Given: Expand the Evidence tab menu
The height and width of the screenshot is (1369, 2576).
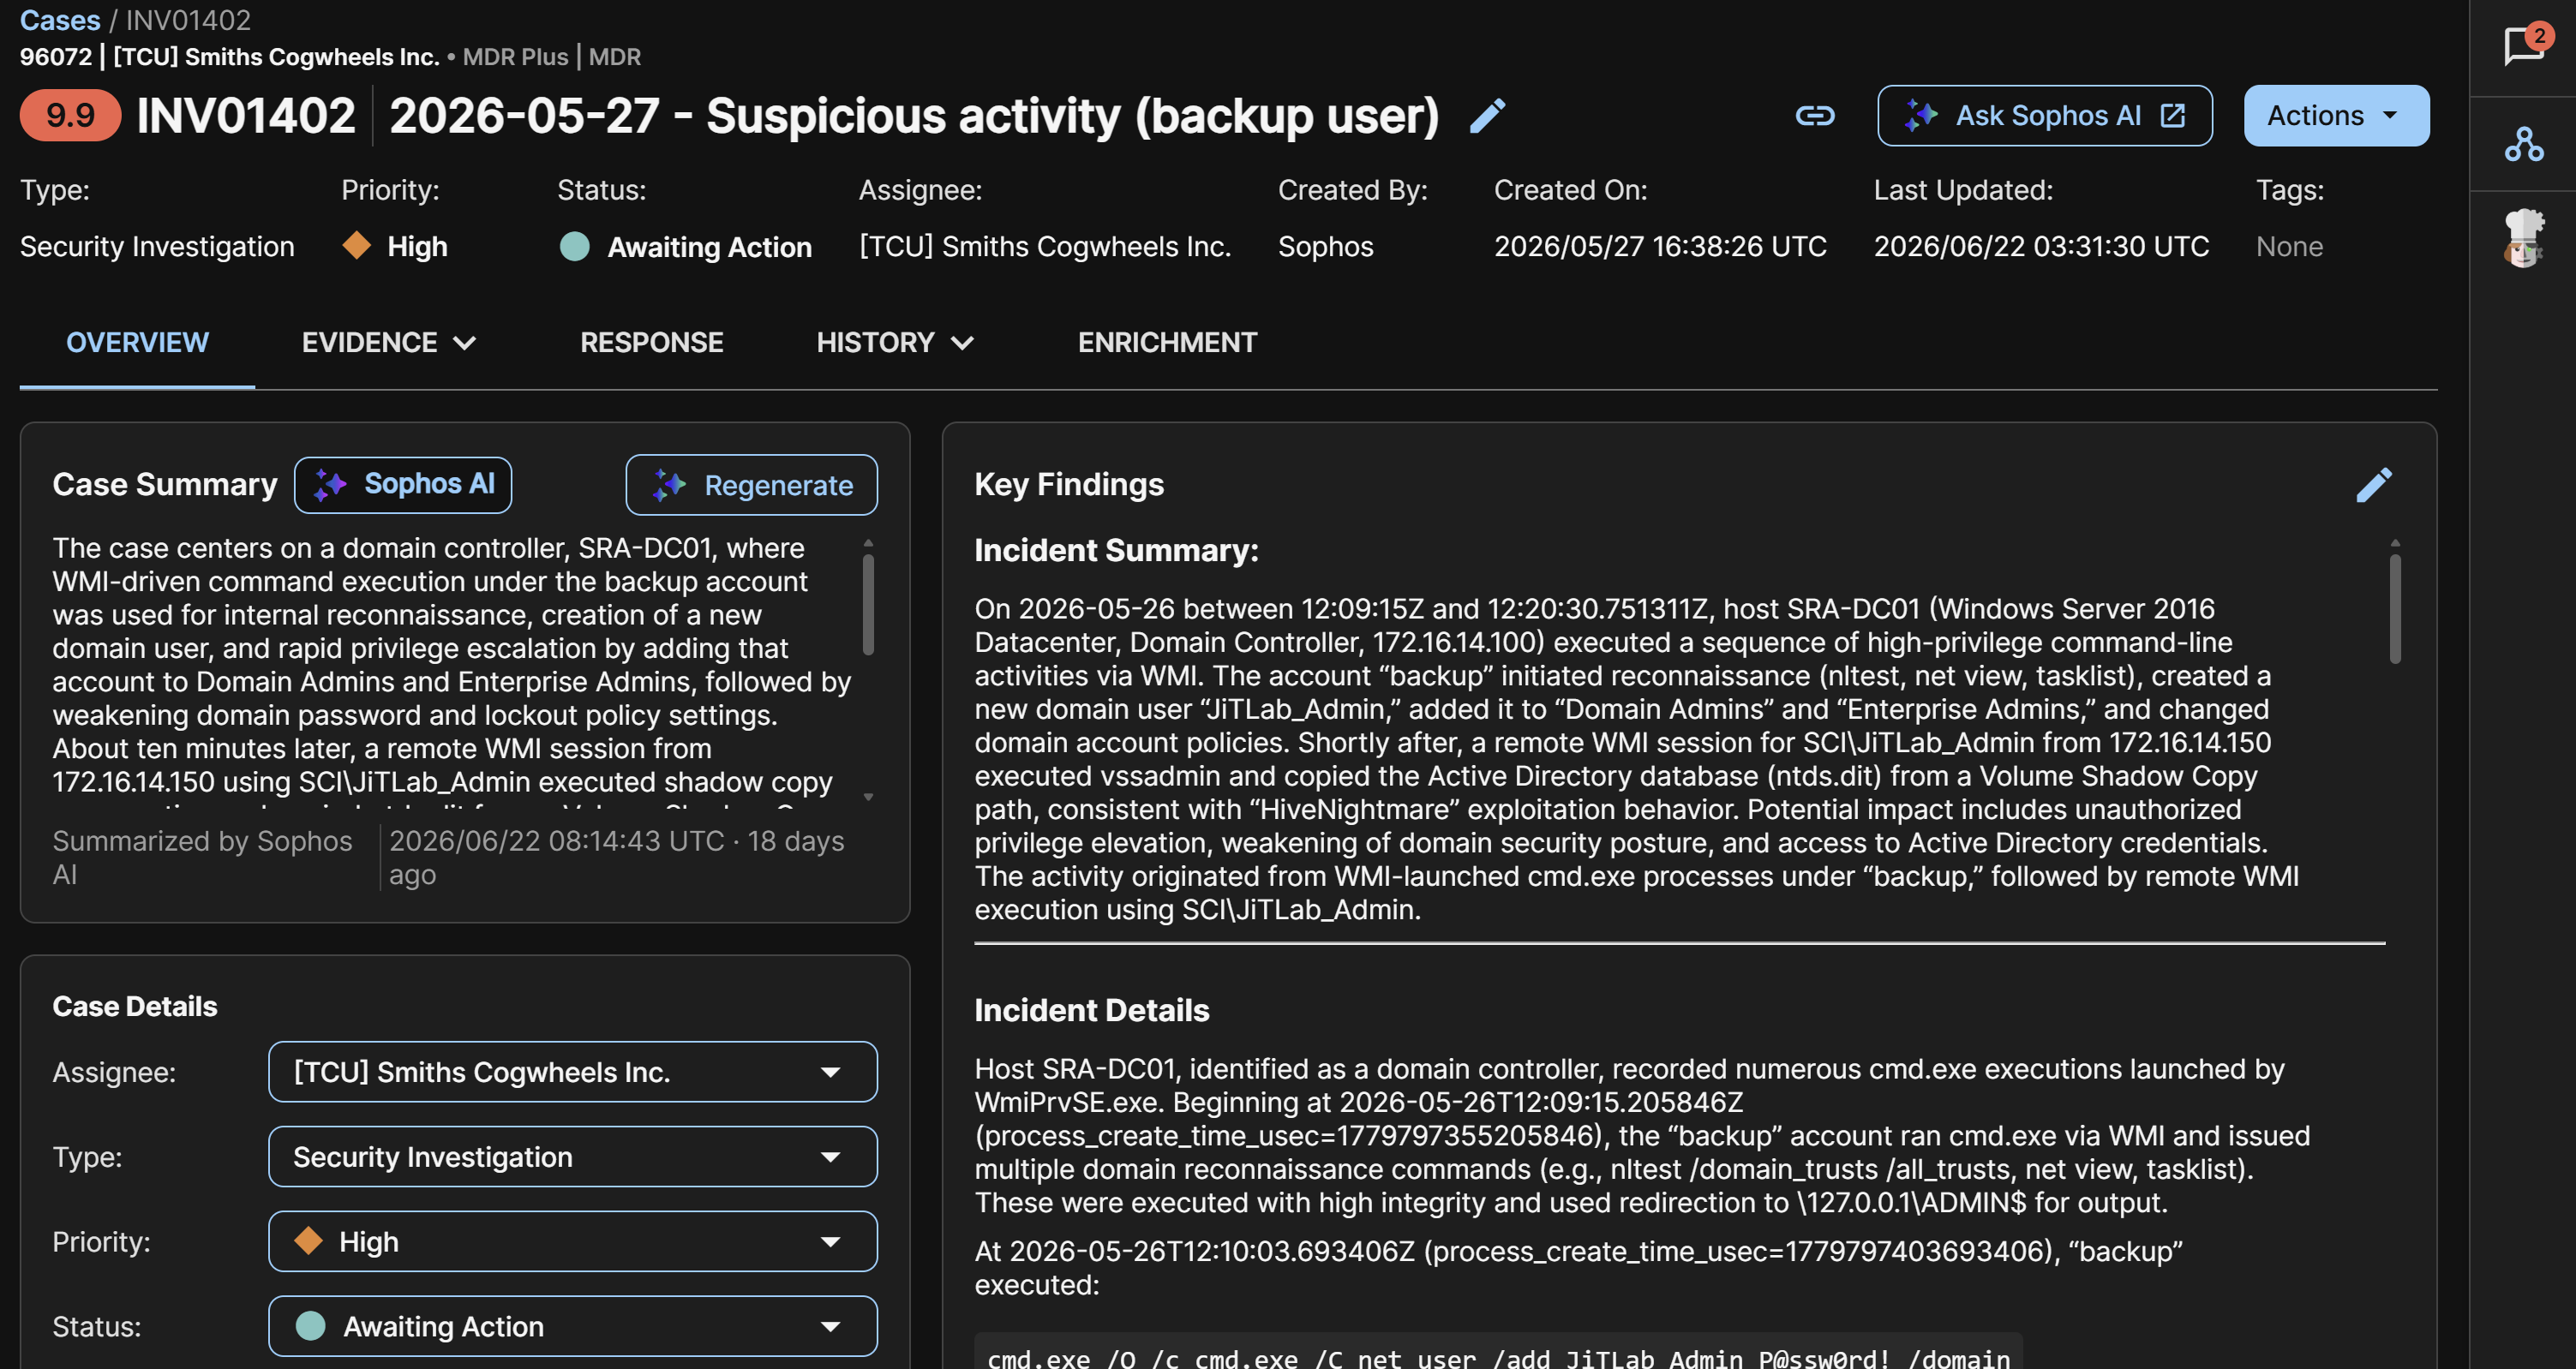Looking at the screenshot, I should (389, 342).
